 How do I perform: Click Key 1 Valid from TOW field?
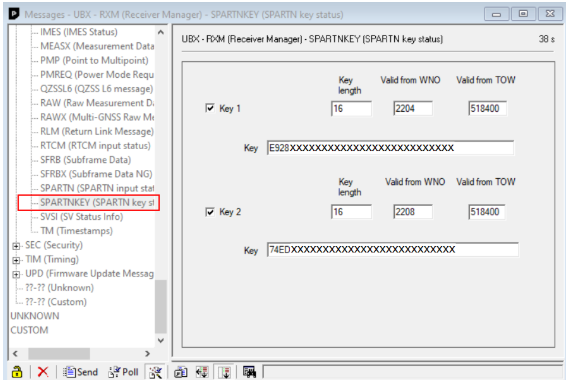click(487, 108)
